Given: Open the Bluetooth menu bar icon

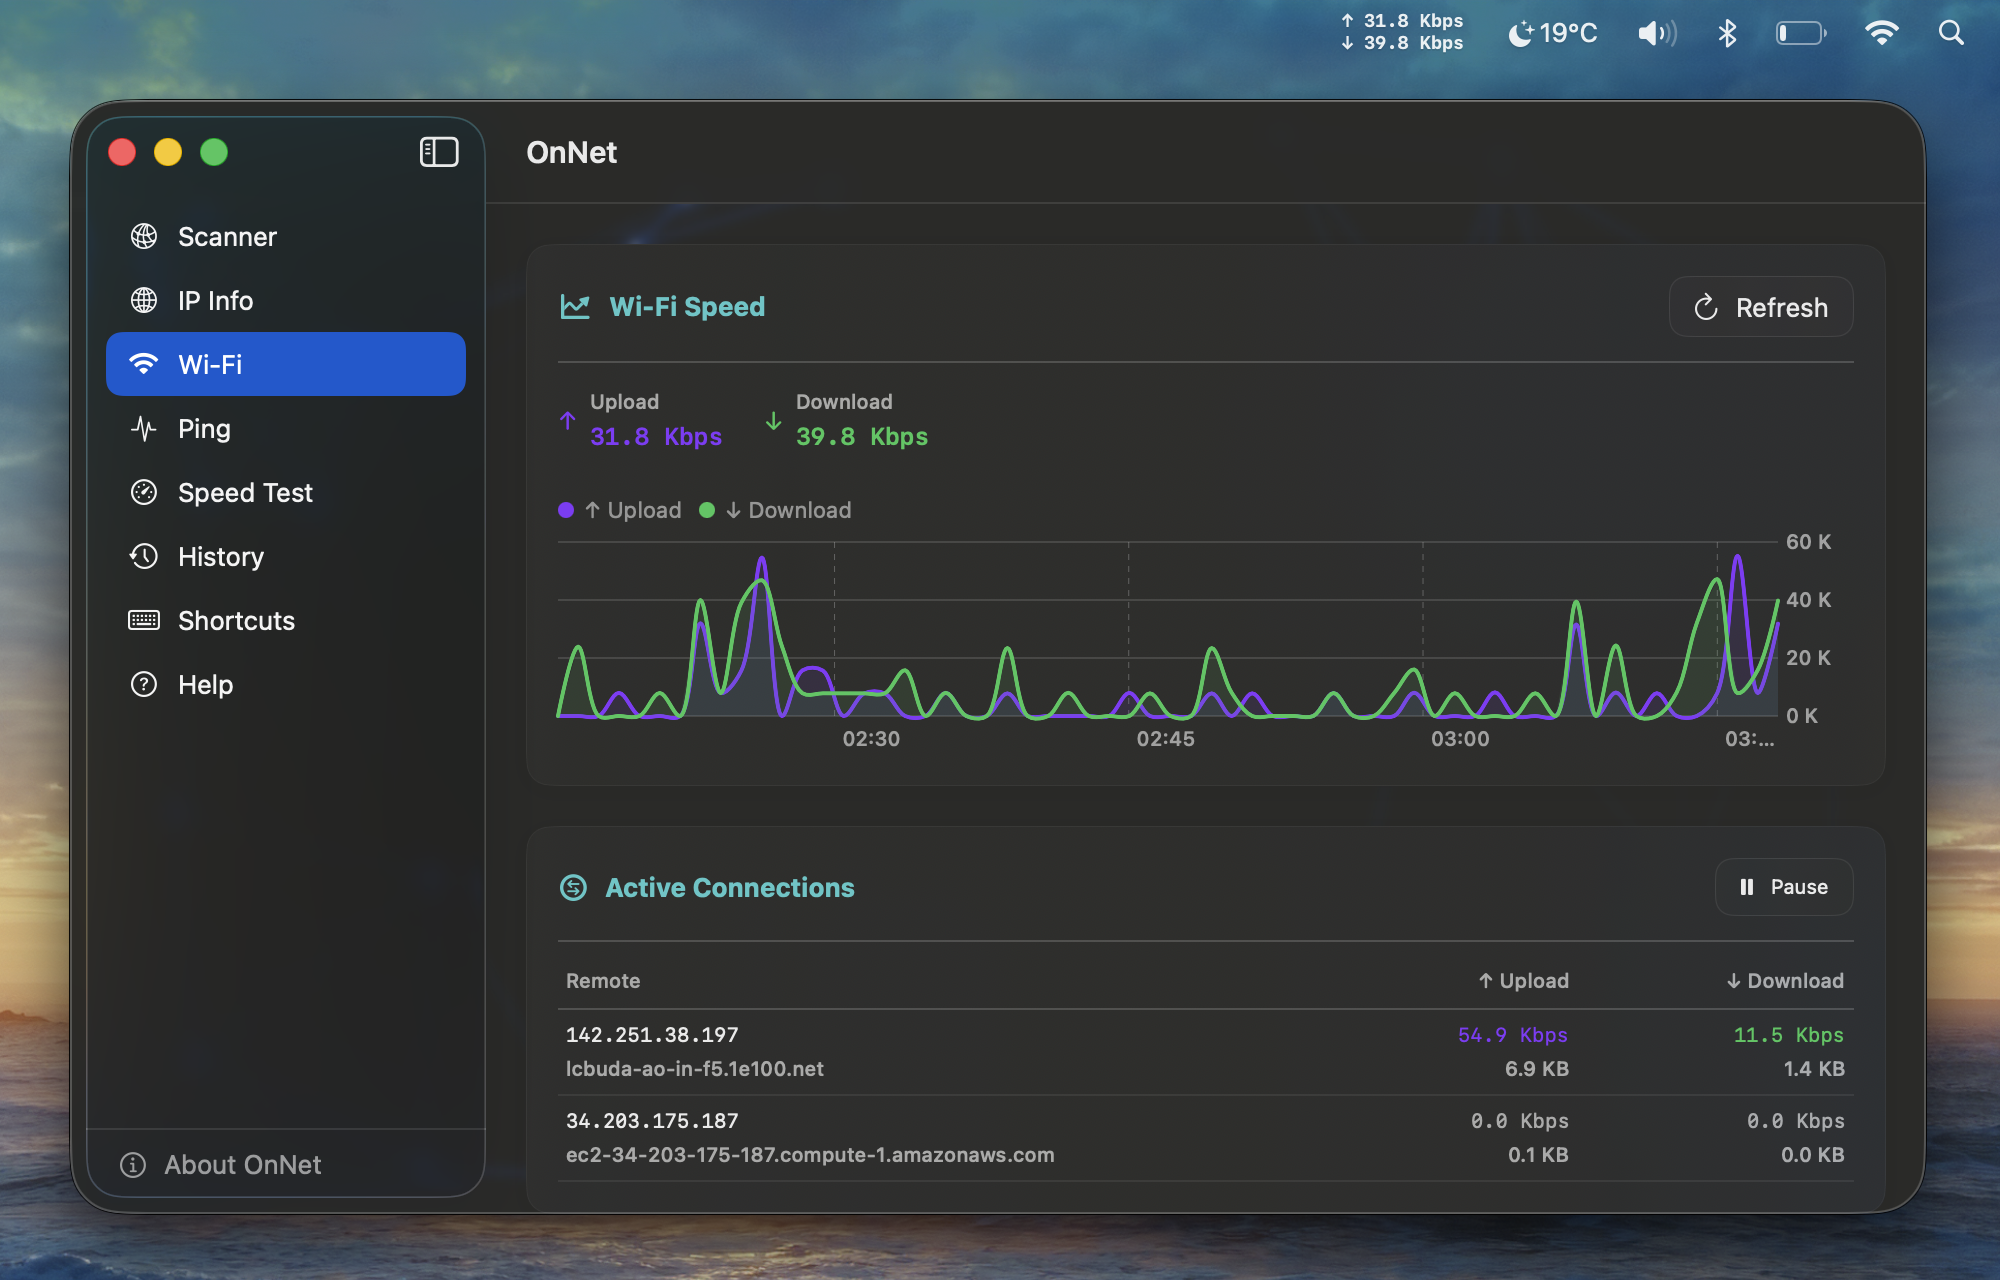Looking at the screenshot, I should (x=1727, y=33).
